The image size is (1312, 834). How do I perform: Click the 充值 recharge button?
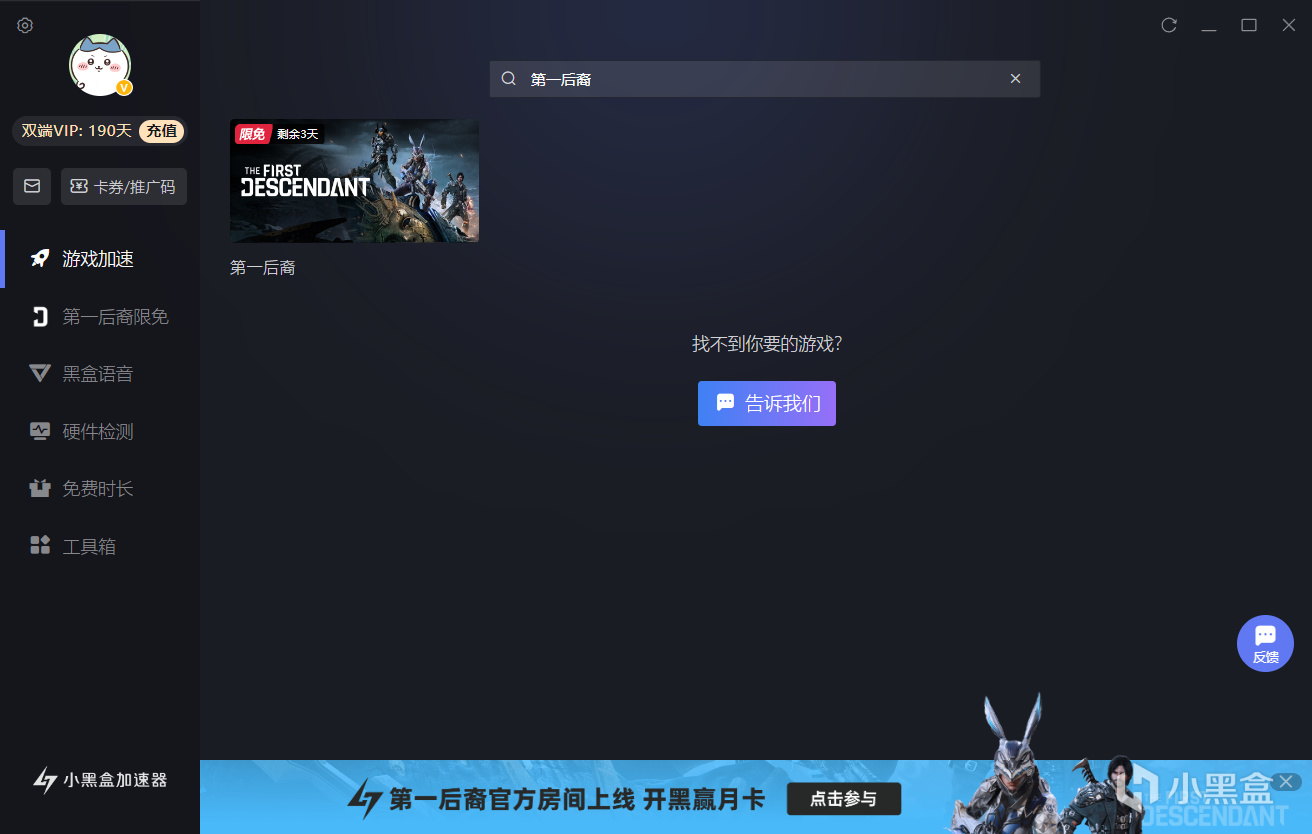(161, 131)
